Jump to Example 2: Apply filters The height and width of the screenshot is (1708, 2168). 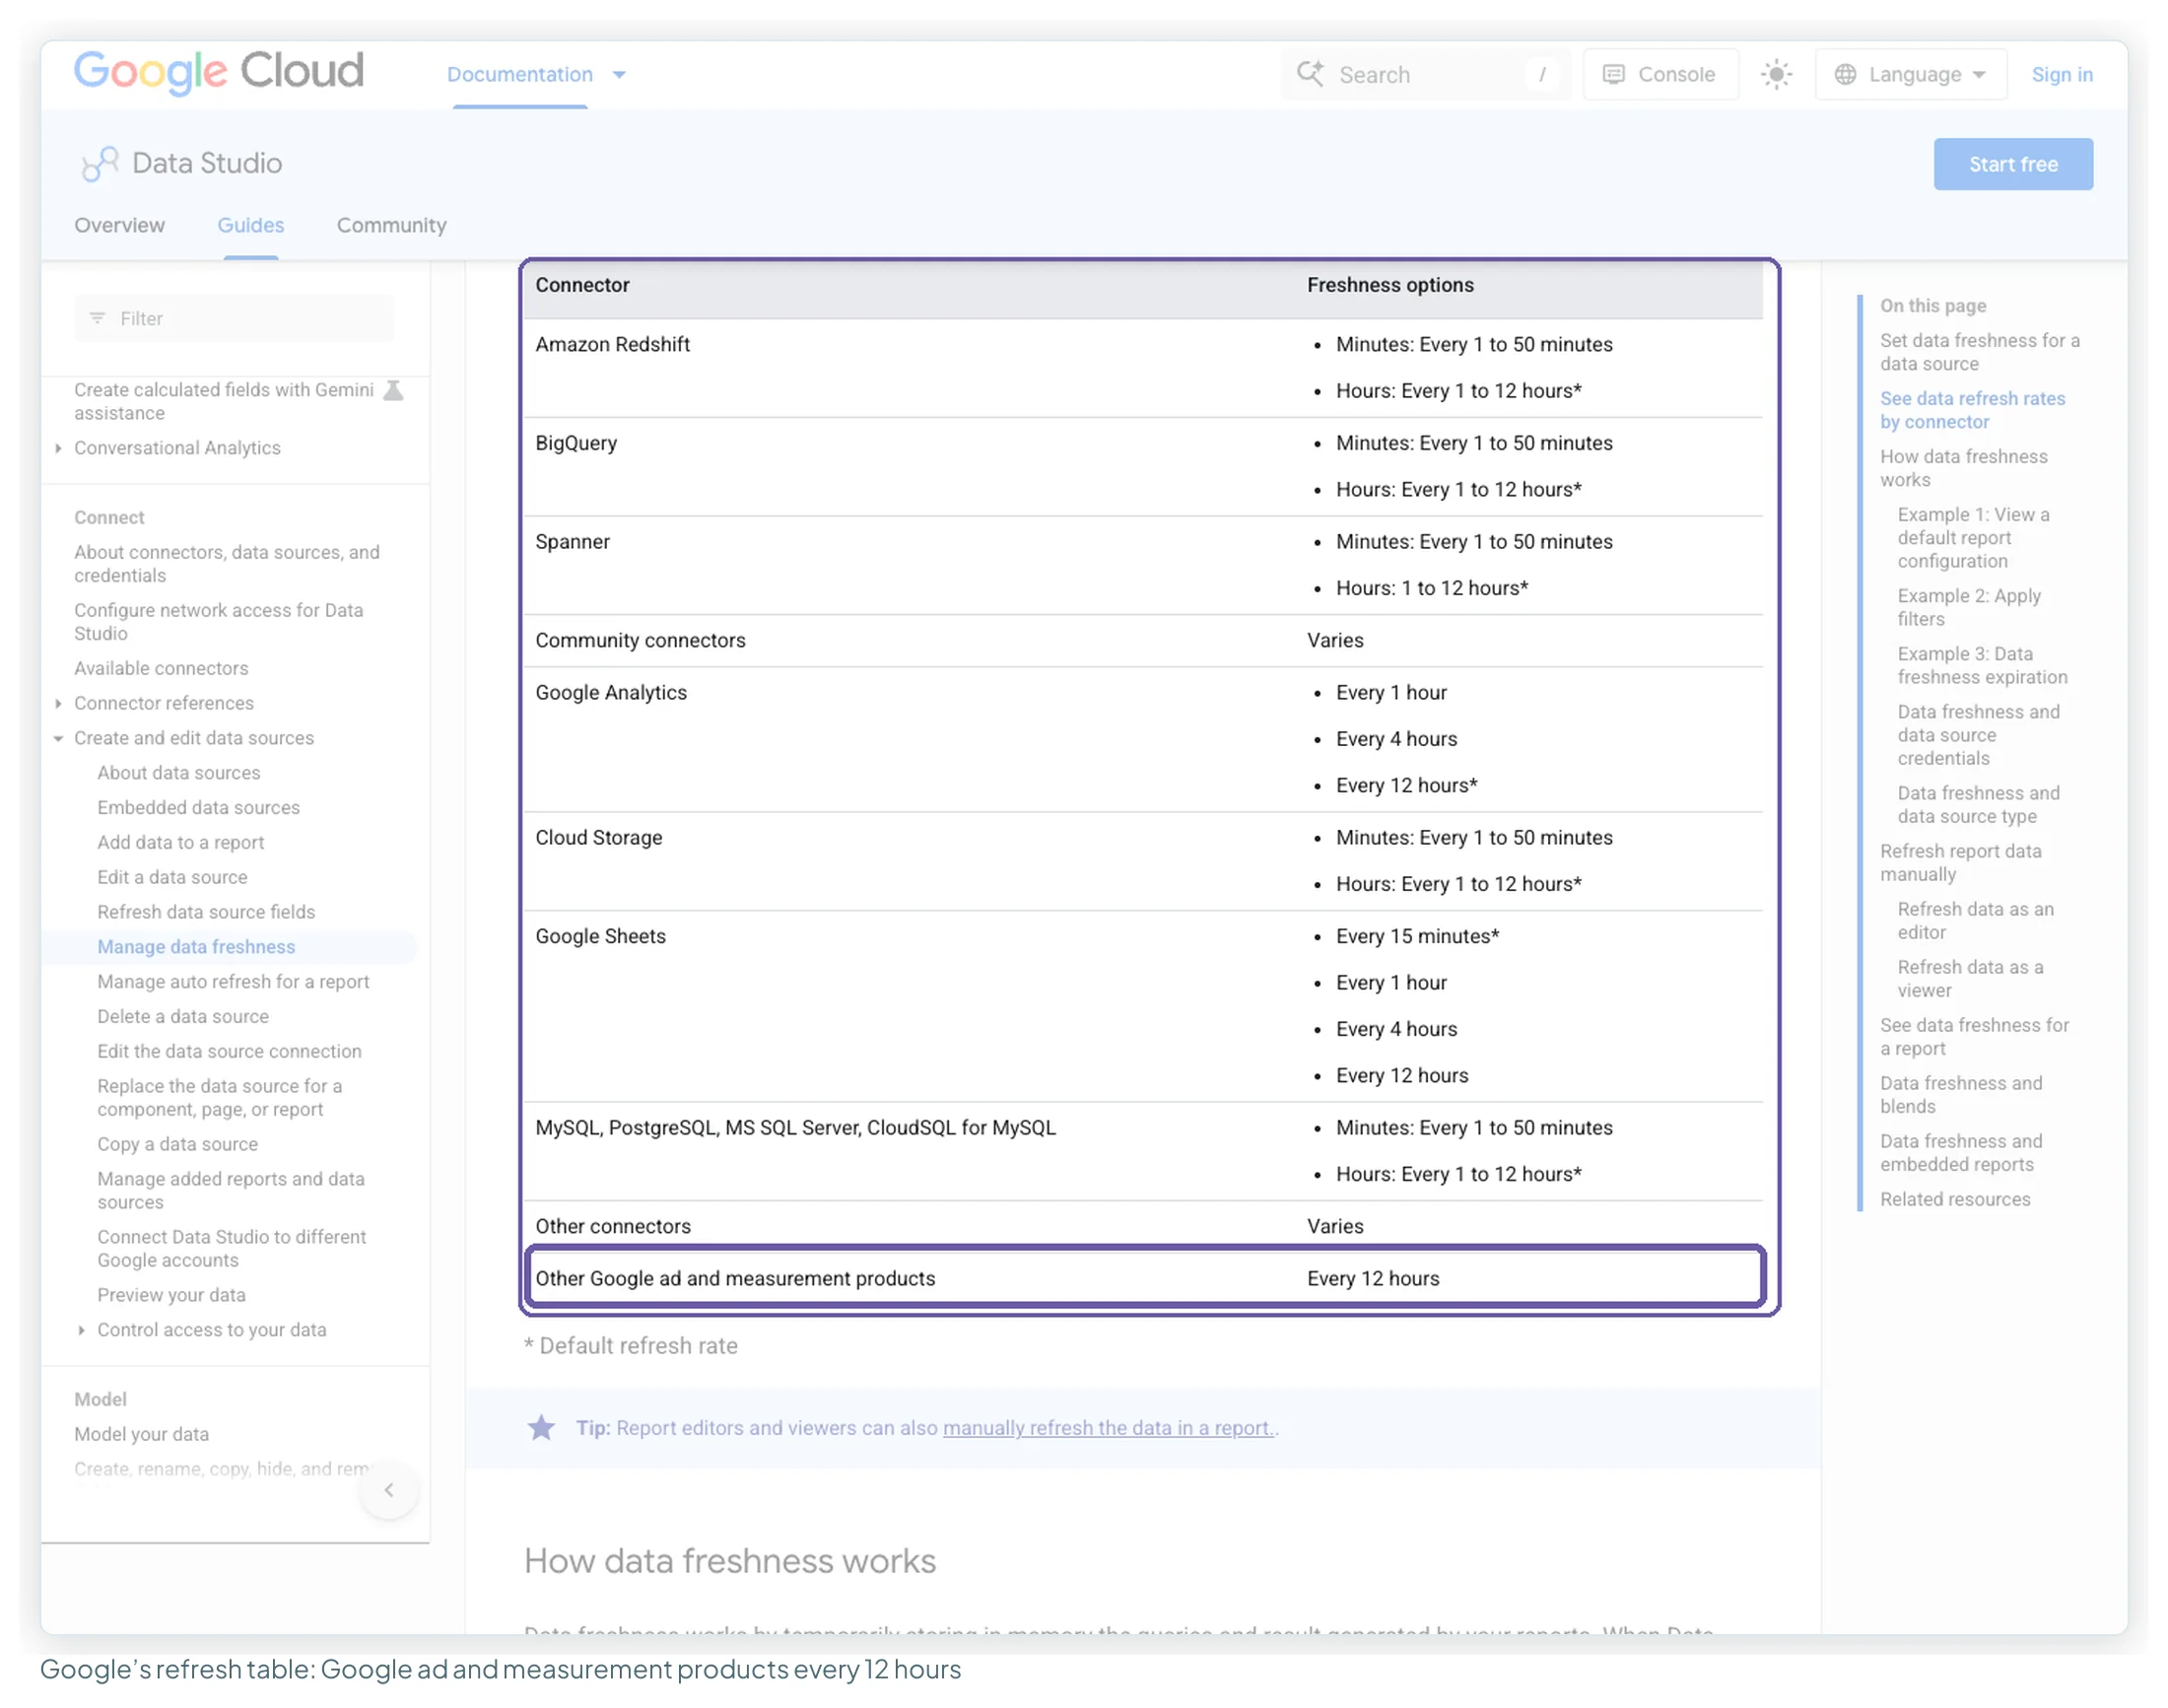pyautogui.click(x=1968, y=607)
